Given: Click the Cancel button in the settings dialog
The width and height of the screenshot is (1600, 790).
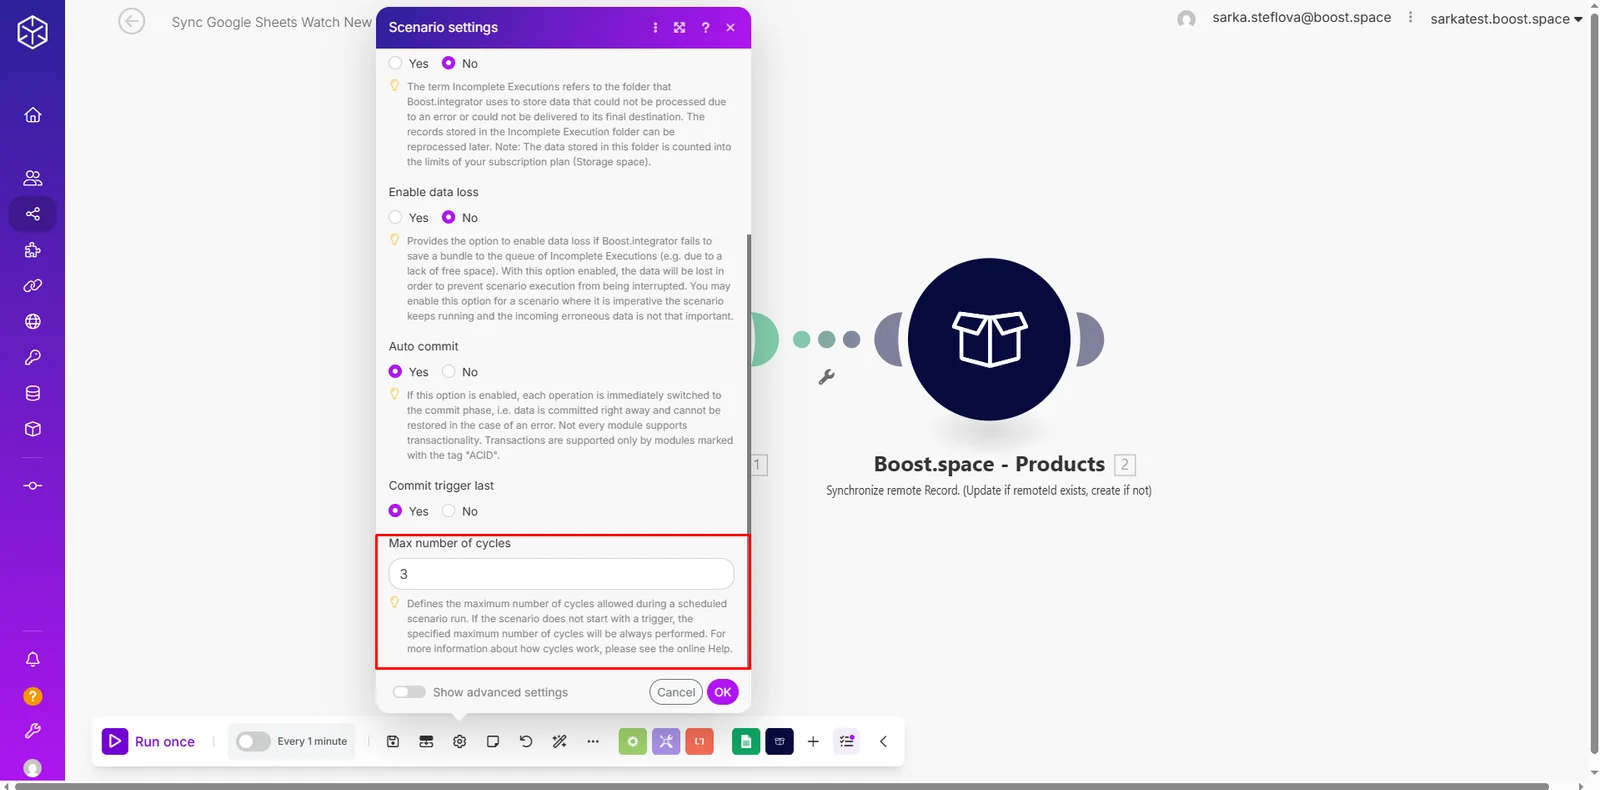Looking at the screenshot, I should (x=676, y=692).
